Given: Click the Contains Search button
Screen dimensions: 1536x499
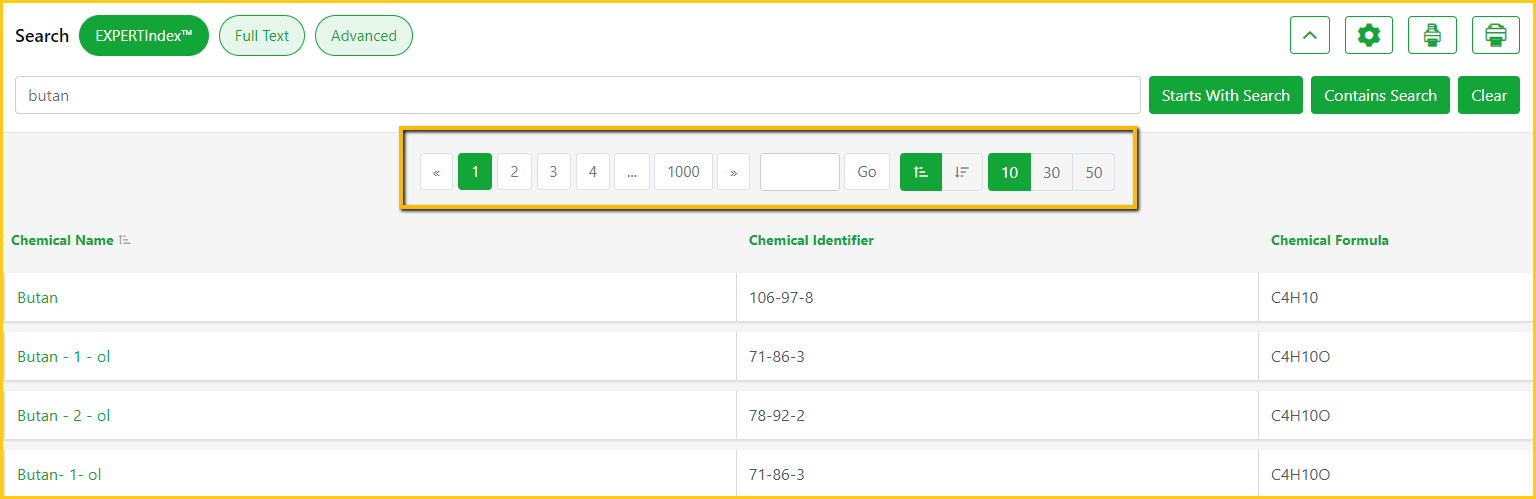Looking at the screenshot, I should [x=1380, y=96].
